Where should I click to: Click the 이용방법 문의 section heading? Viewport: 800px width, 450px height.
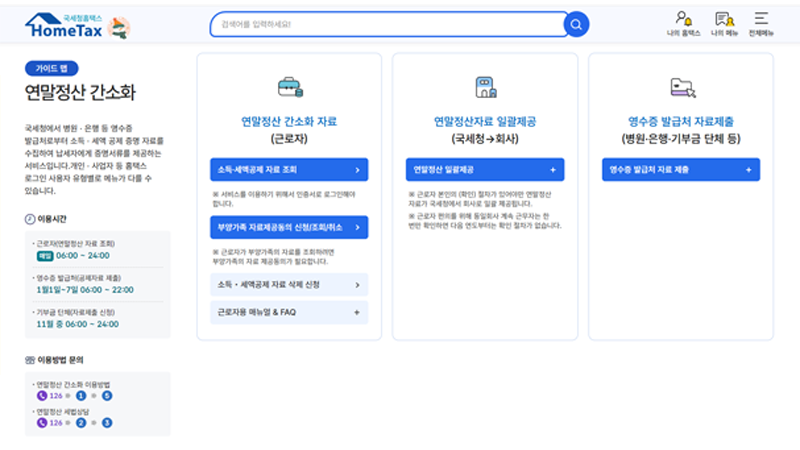[60, 360]
